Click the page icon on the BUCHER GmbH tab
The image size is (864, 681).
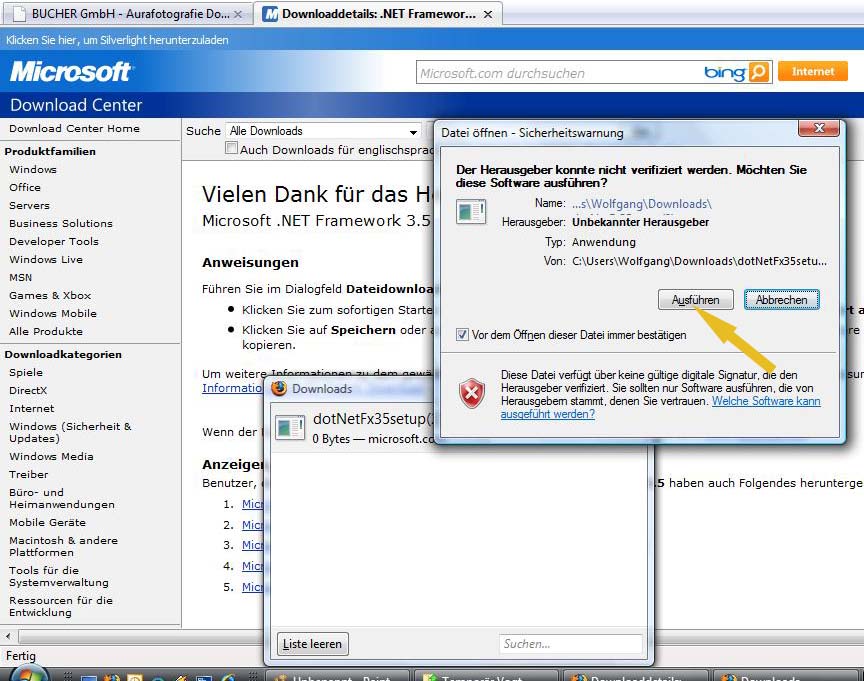[x=19, y=14]
